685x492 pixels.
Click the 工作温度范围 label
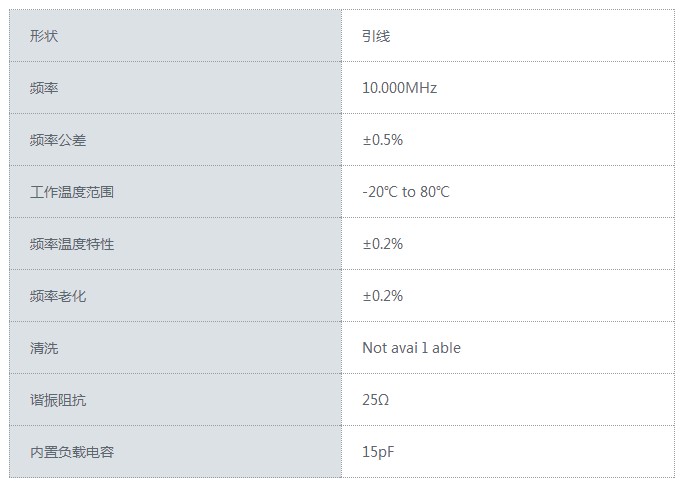point(72,192)
